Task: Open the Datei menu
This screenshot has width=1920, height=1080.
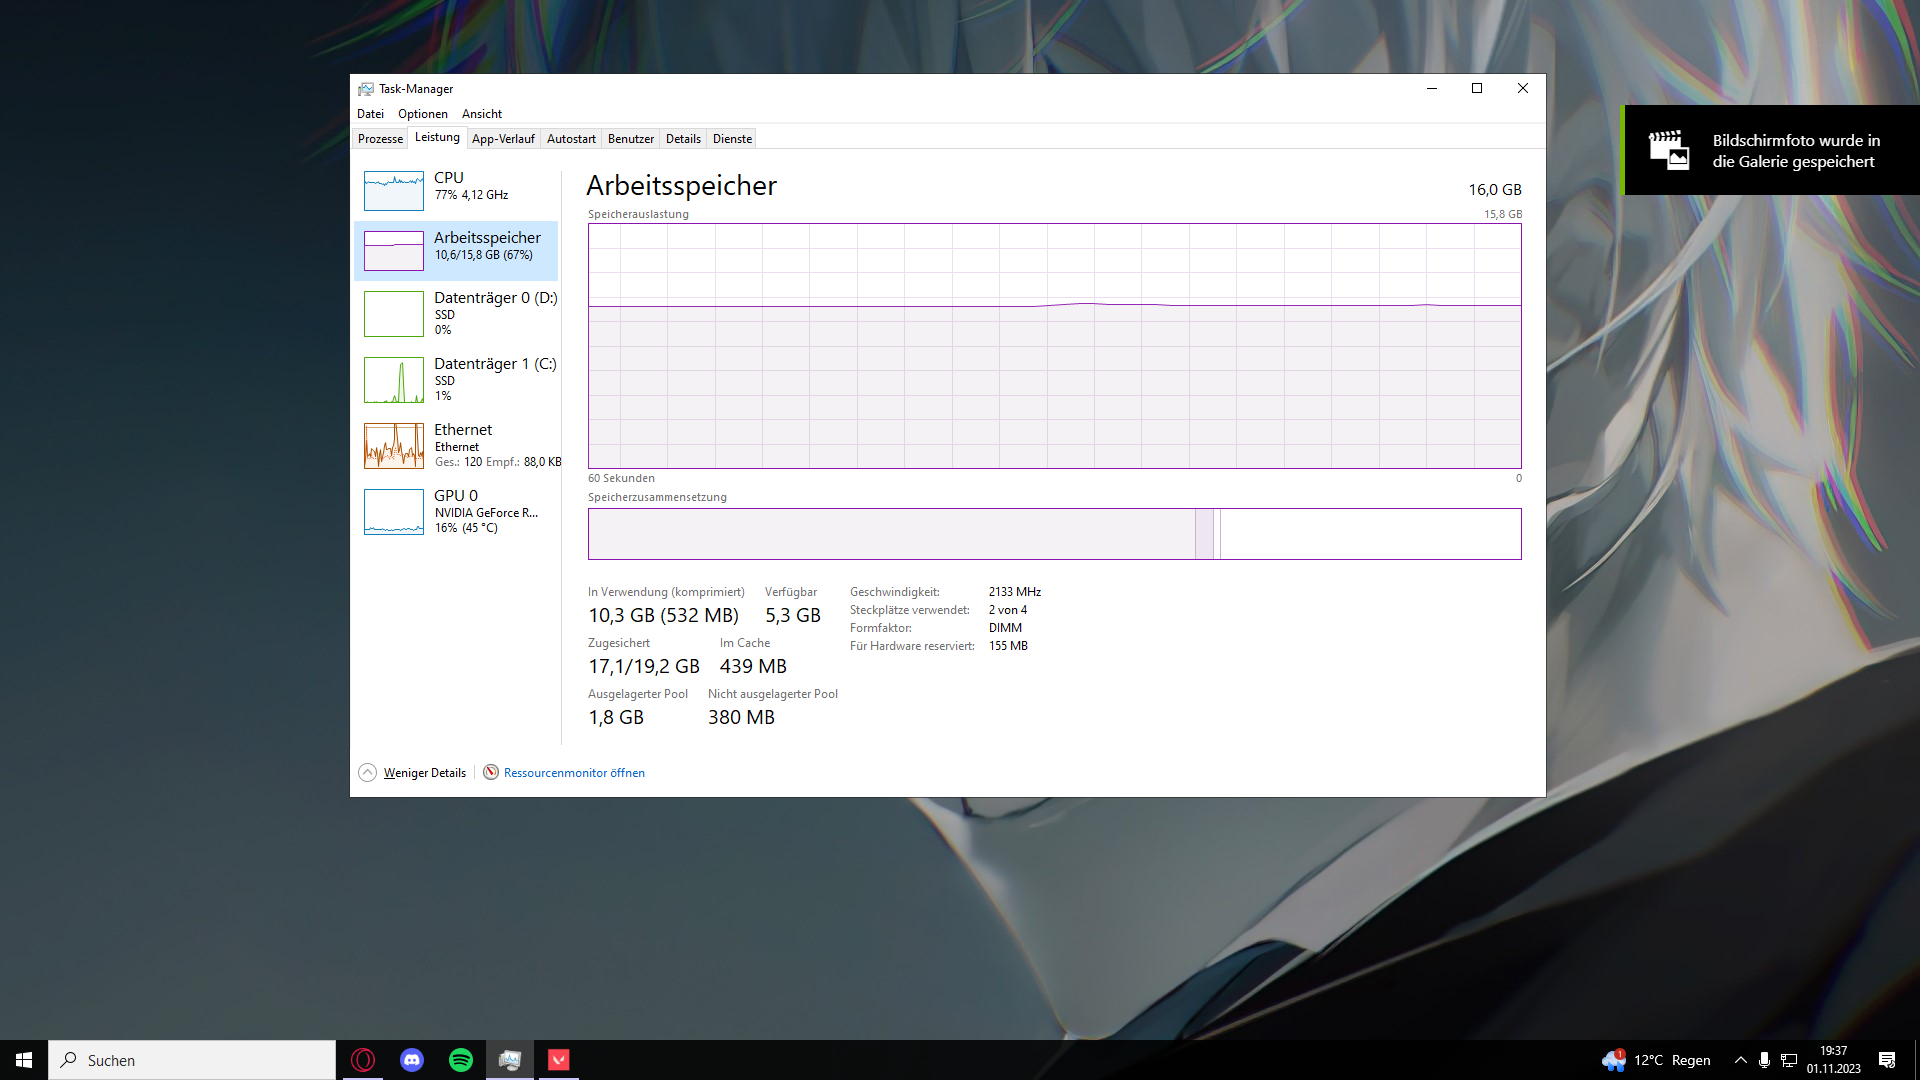Action: click(370, 114)
